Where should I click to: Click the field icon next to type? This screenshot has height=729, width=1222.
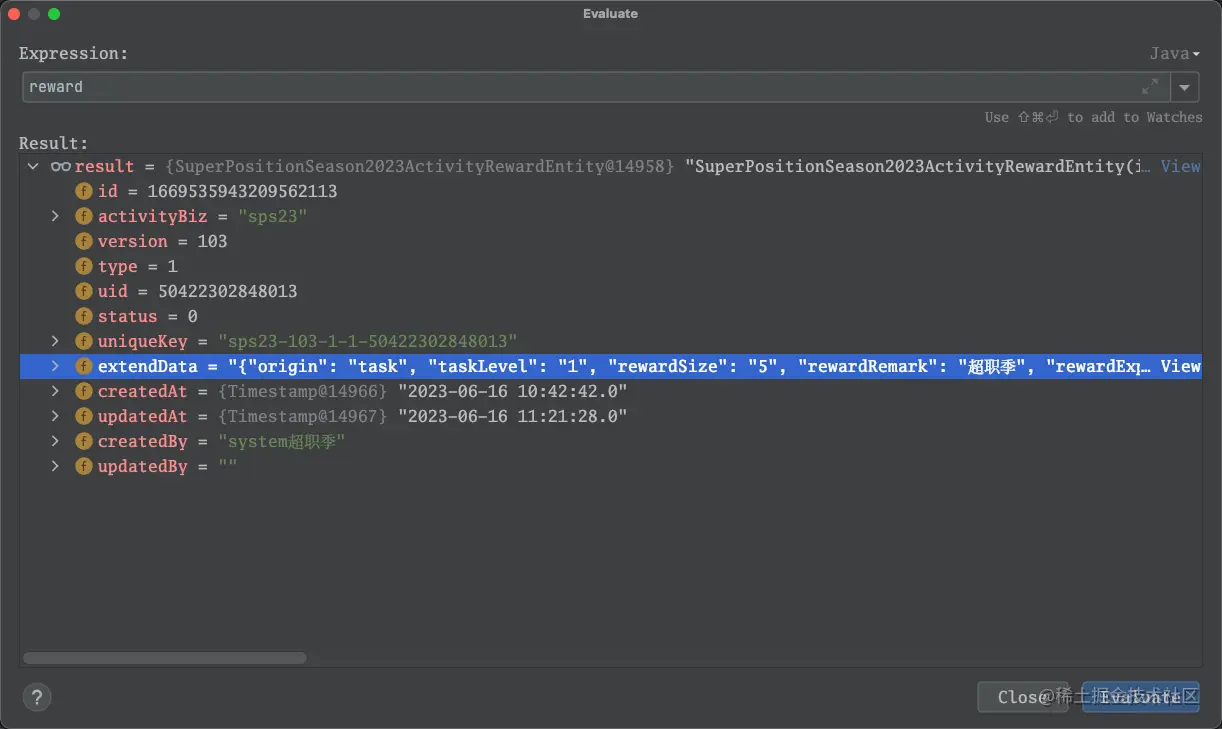(84, 266)
